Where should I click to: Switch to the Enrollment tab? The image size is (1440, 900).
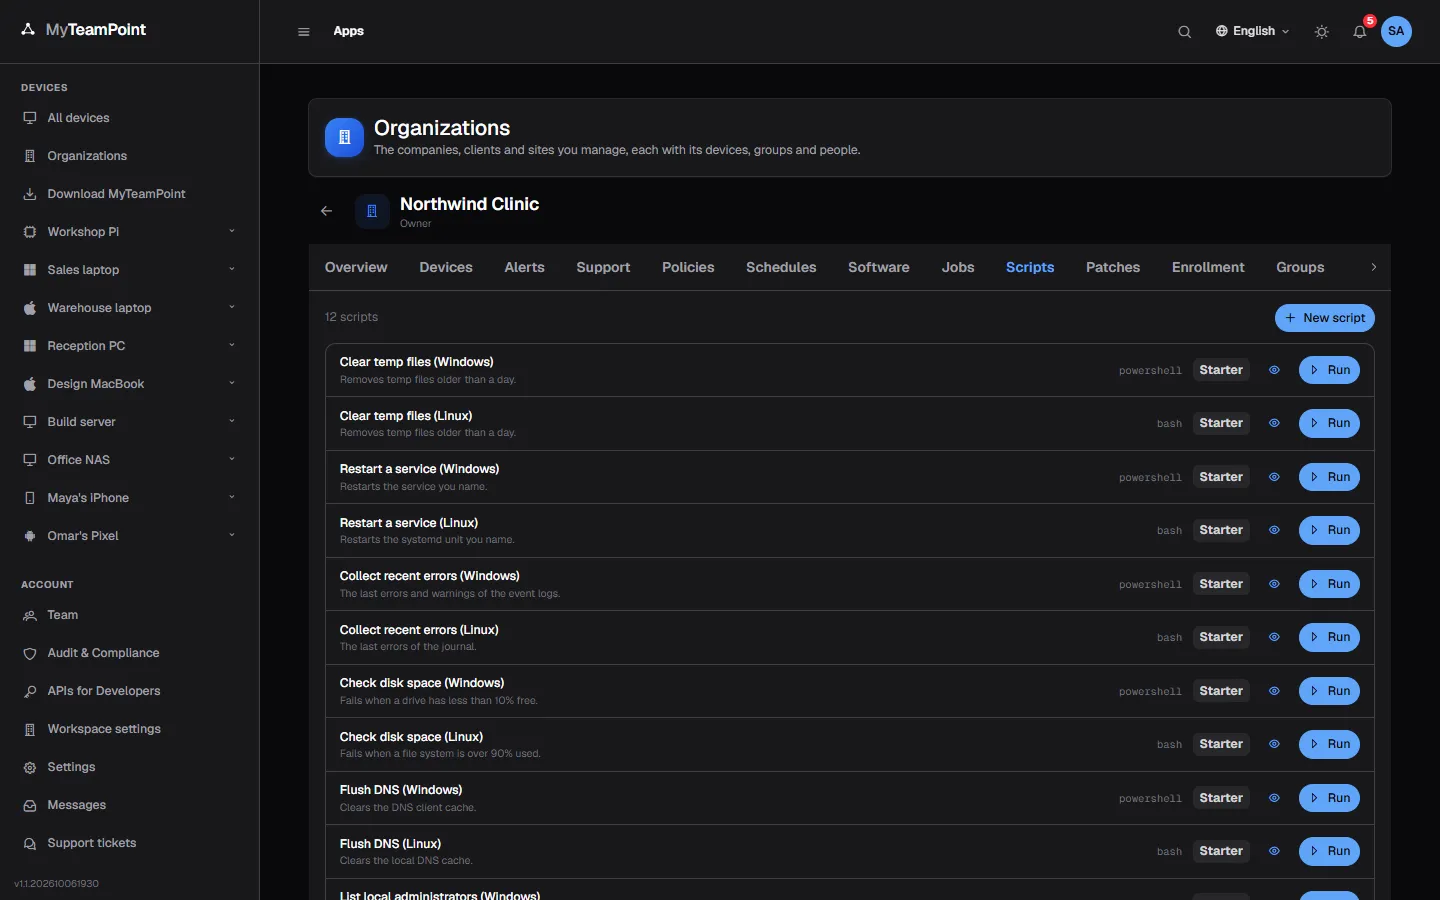(x=1208, y=267)
